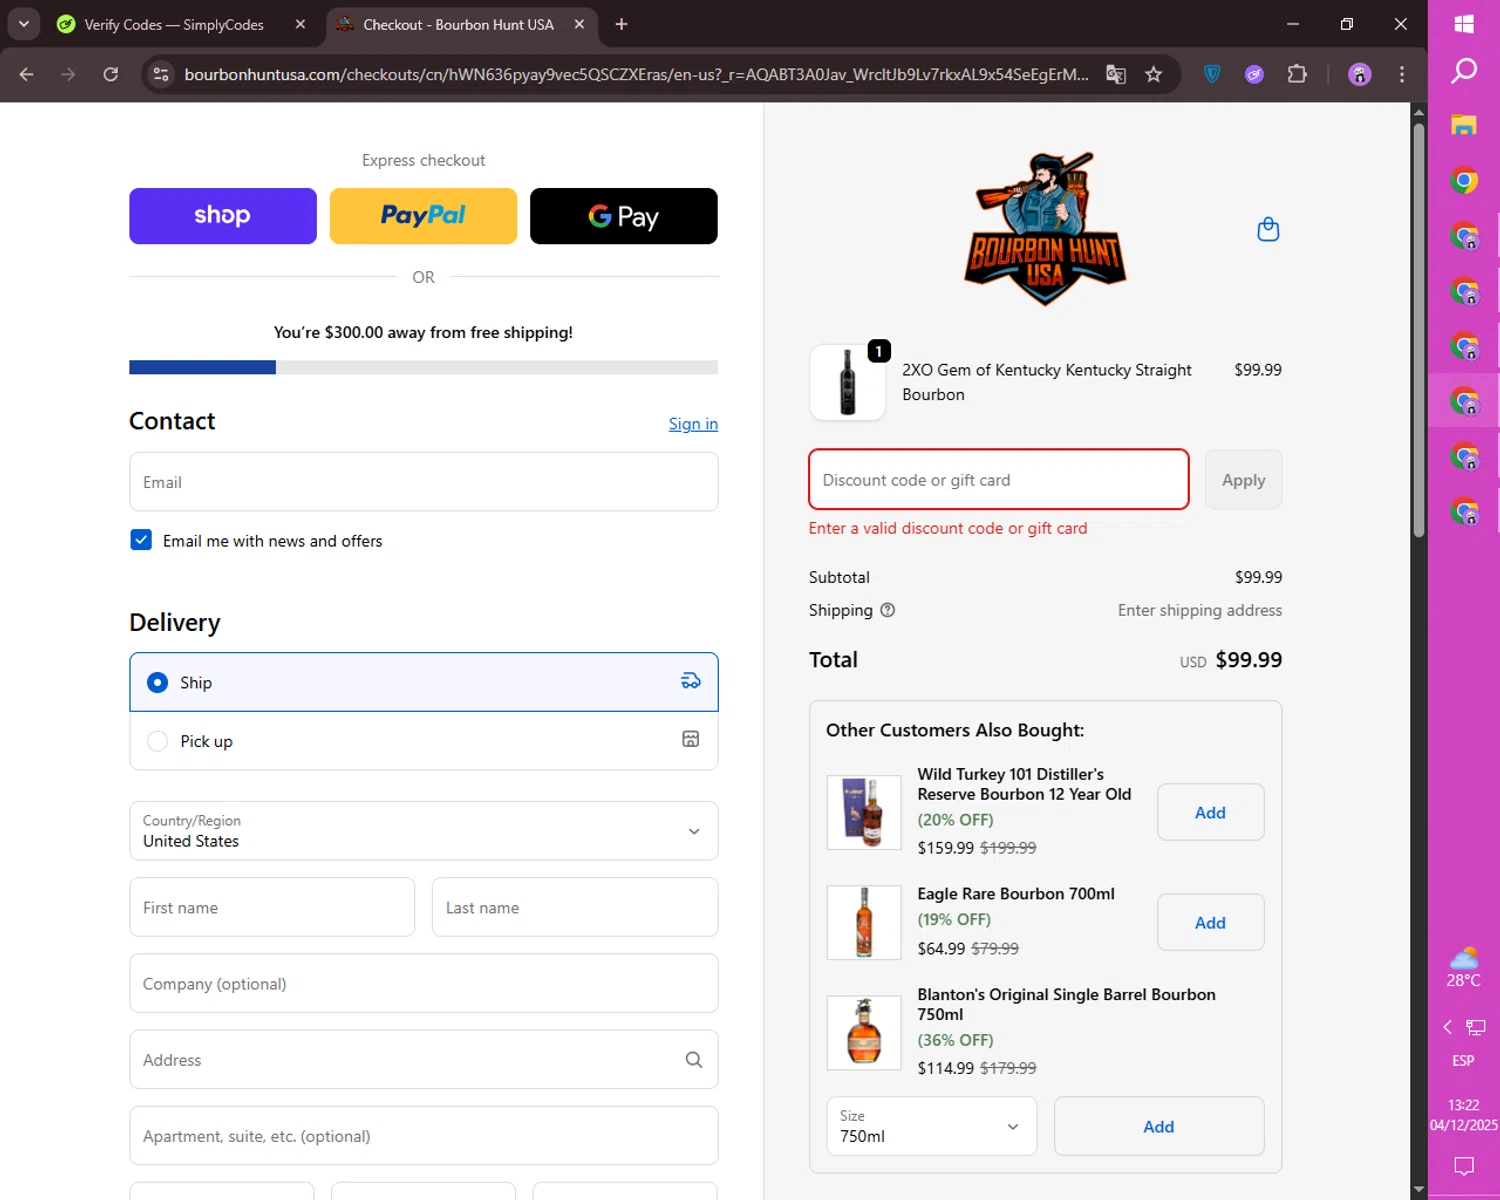Click the Sign in link
The image size is (1500, 1200).
tap(693, 424)
